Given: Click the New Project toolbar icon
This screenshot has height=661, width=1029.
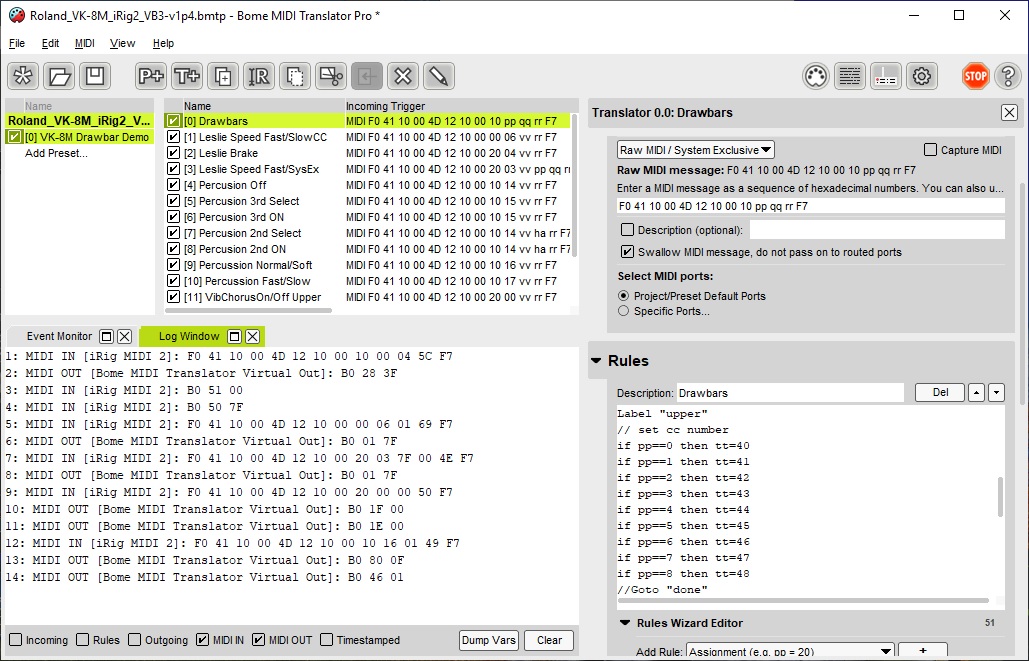Looking at the screenshot, I should point(23,76).
